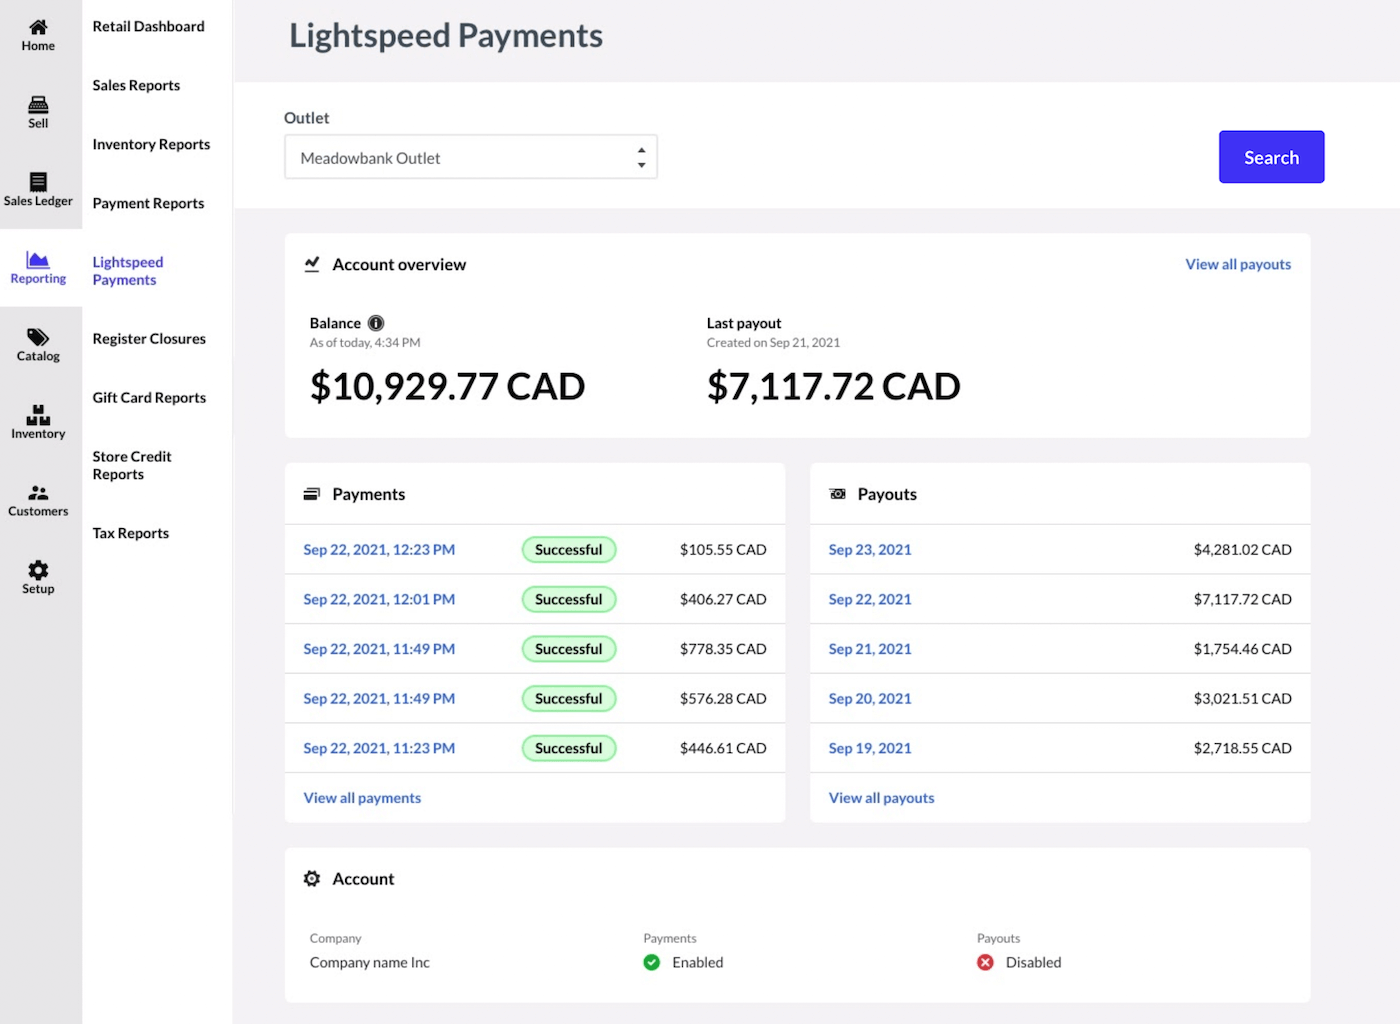Open the Setup gear icon

(x=38, y=570)
